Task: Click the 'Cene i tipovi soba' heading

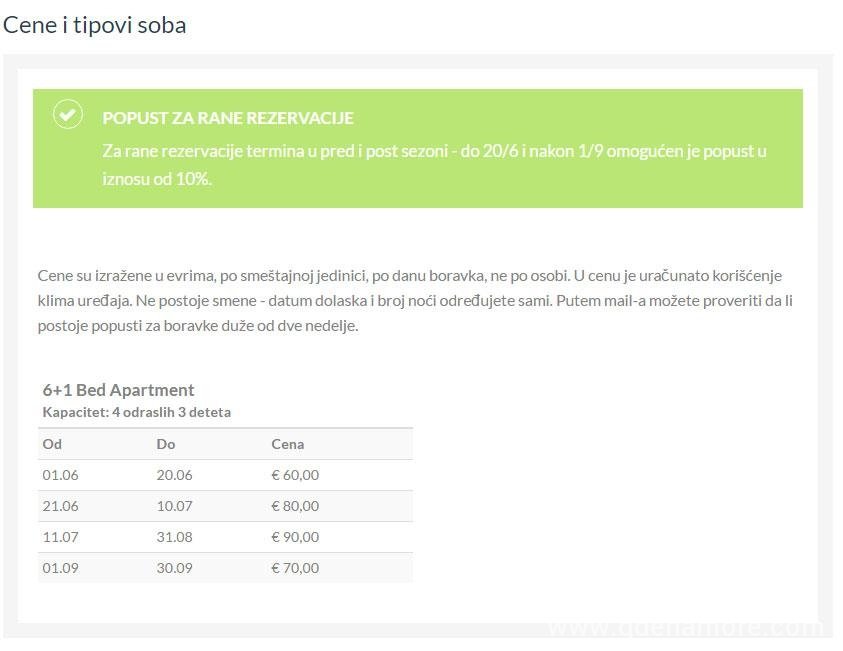Action: pyautogui.click(x=95, y=25)
